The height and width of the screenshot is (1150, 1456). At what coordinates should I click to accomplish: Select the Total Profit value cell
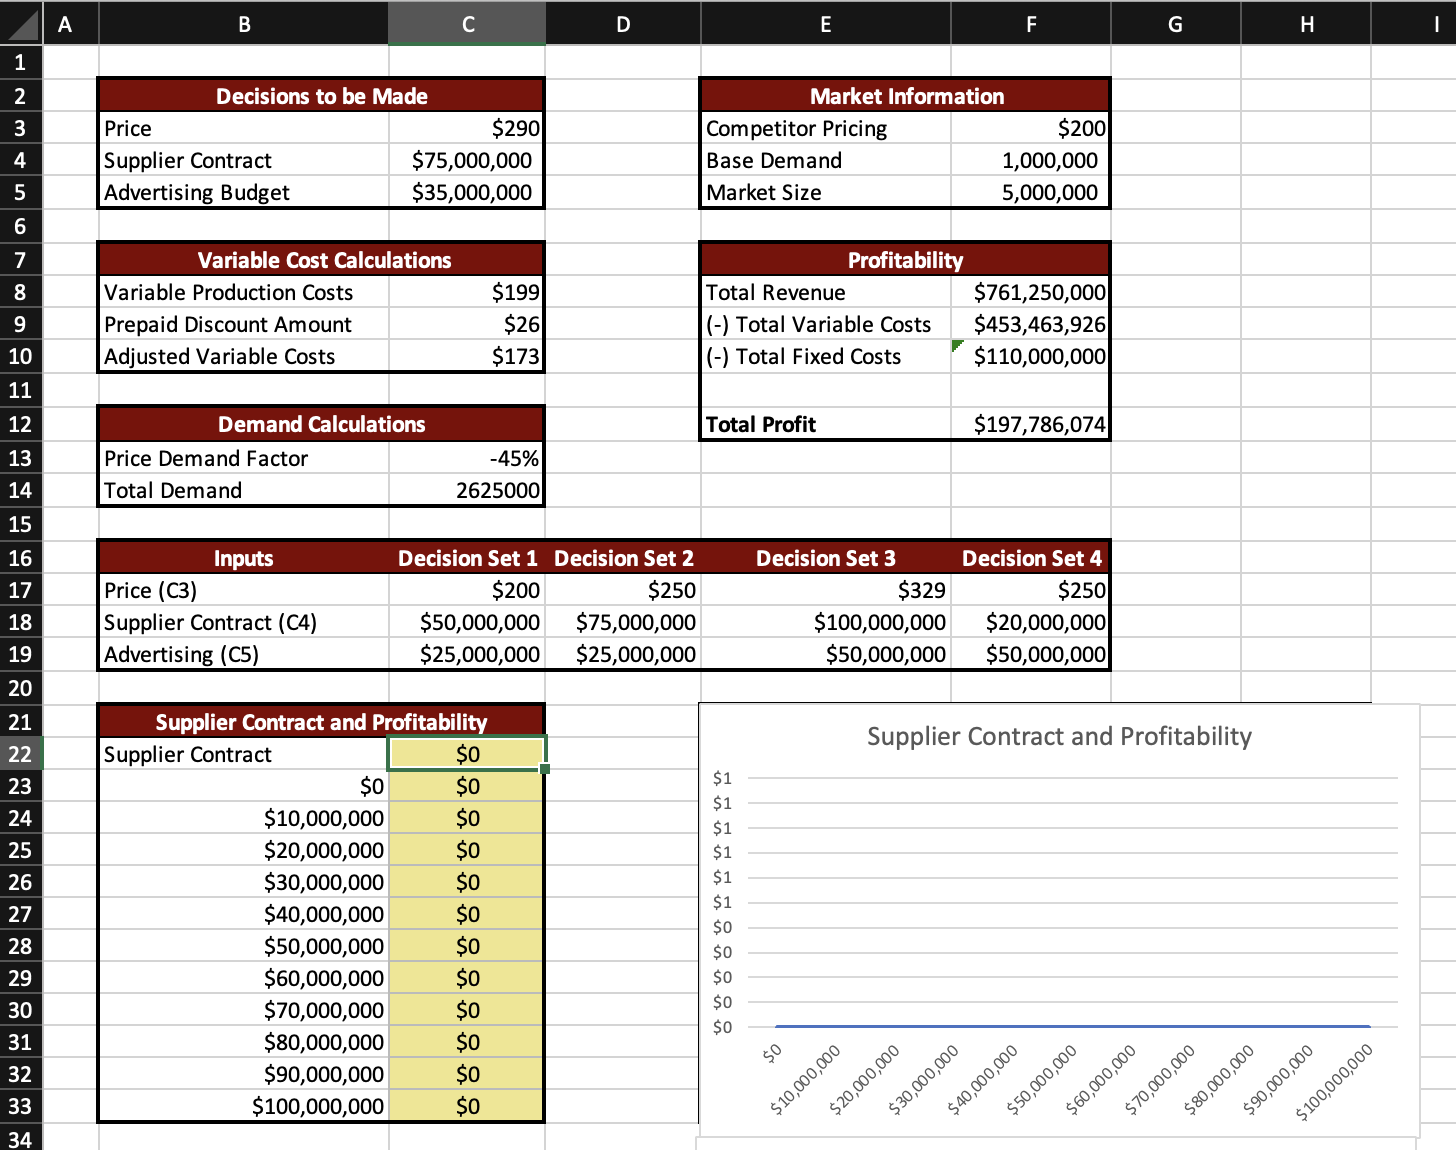click(x=1030, y=424)
